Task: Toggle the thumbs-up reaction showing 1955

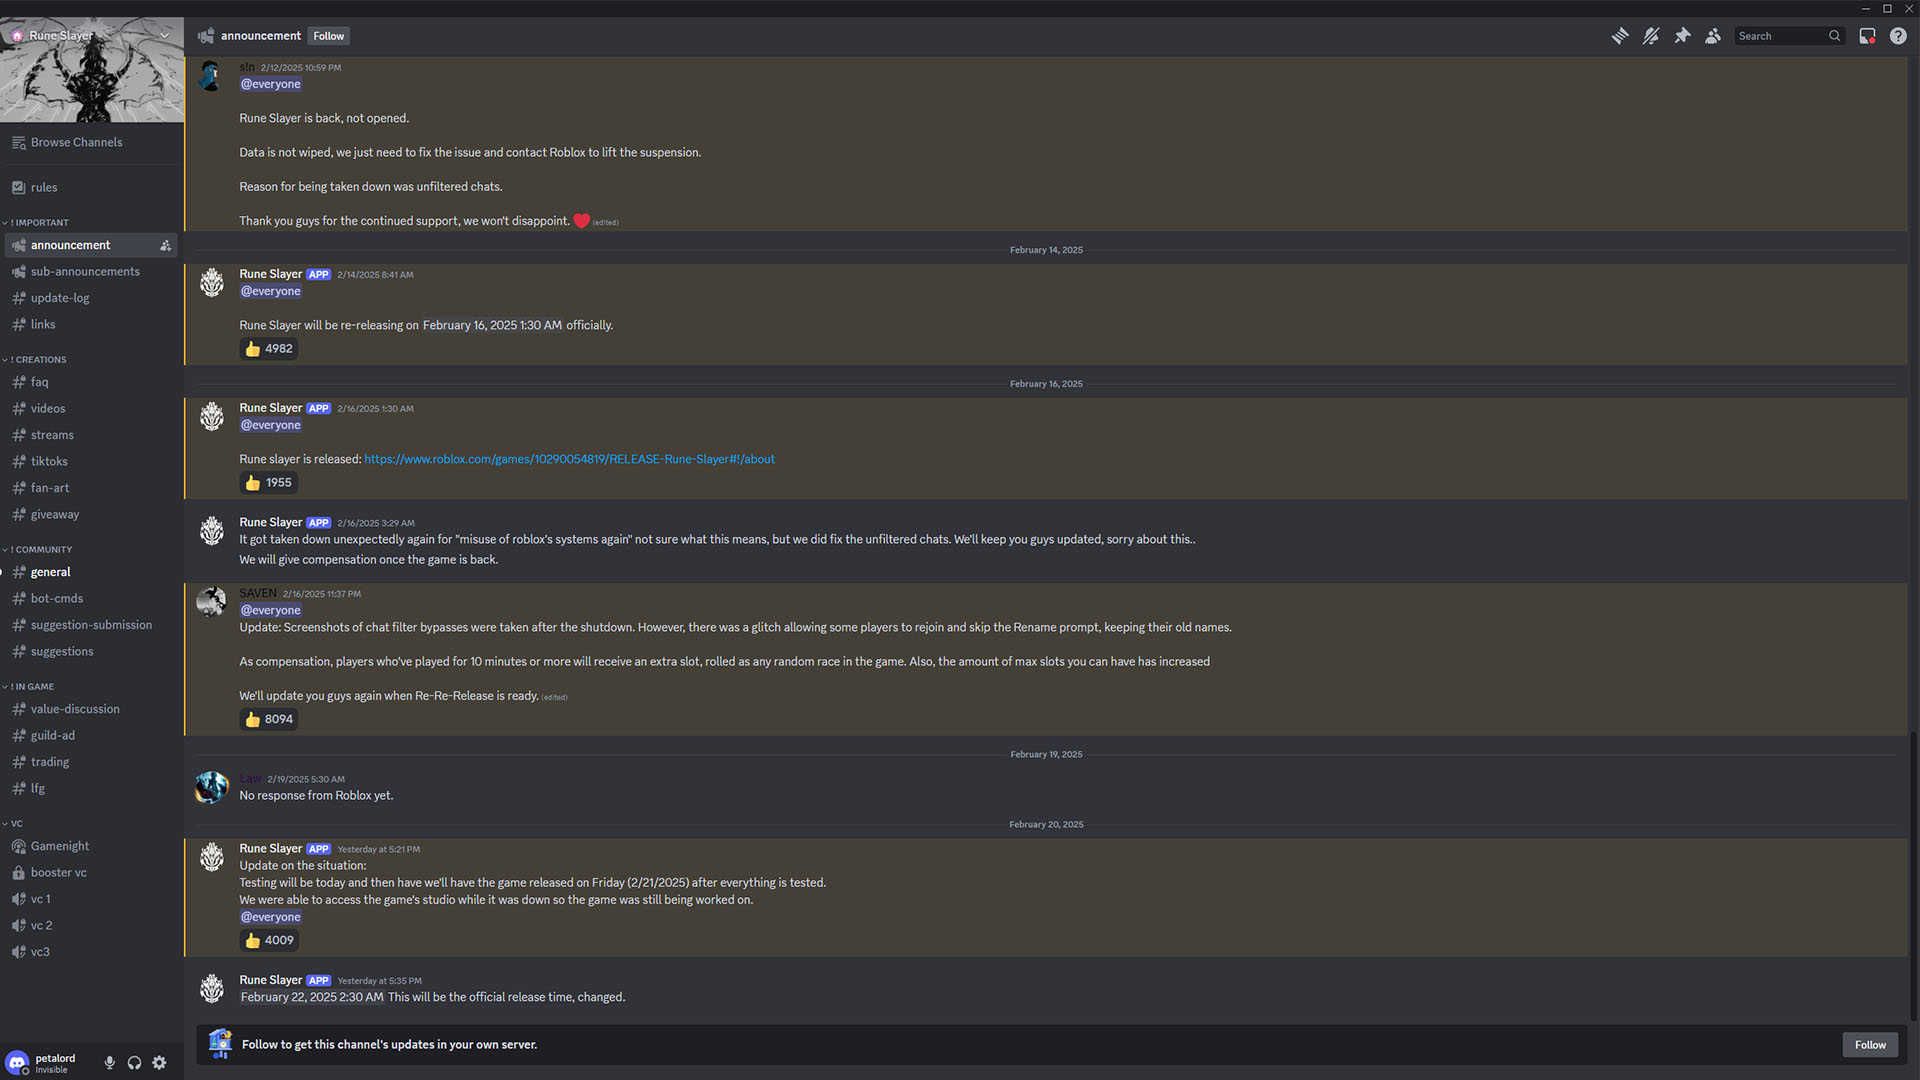Action: (268, 482)
